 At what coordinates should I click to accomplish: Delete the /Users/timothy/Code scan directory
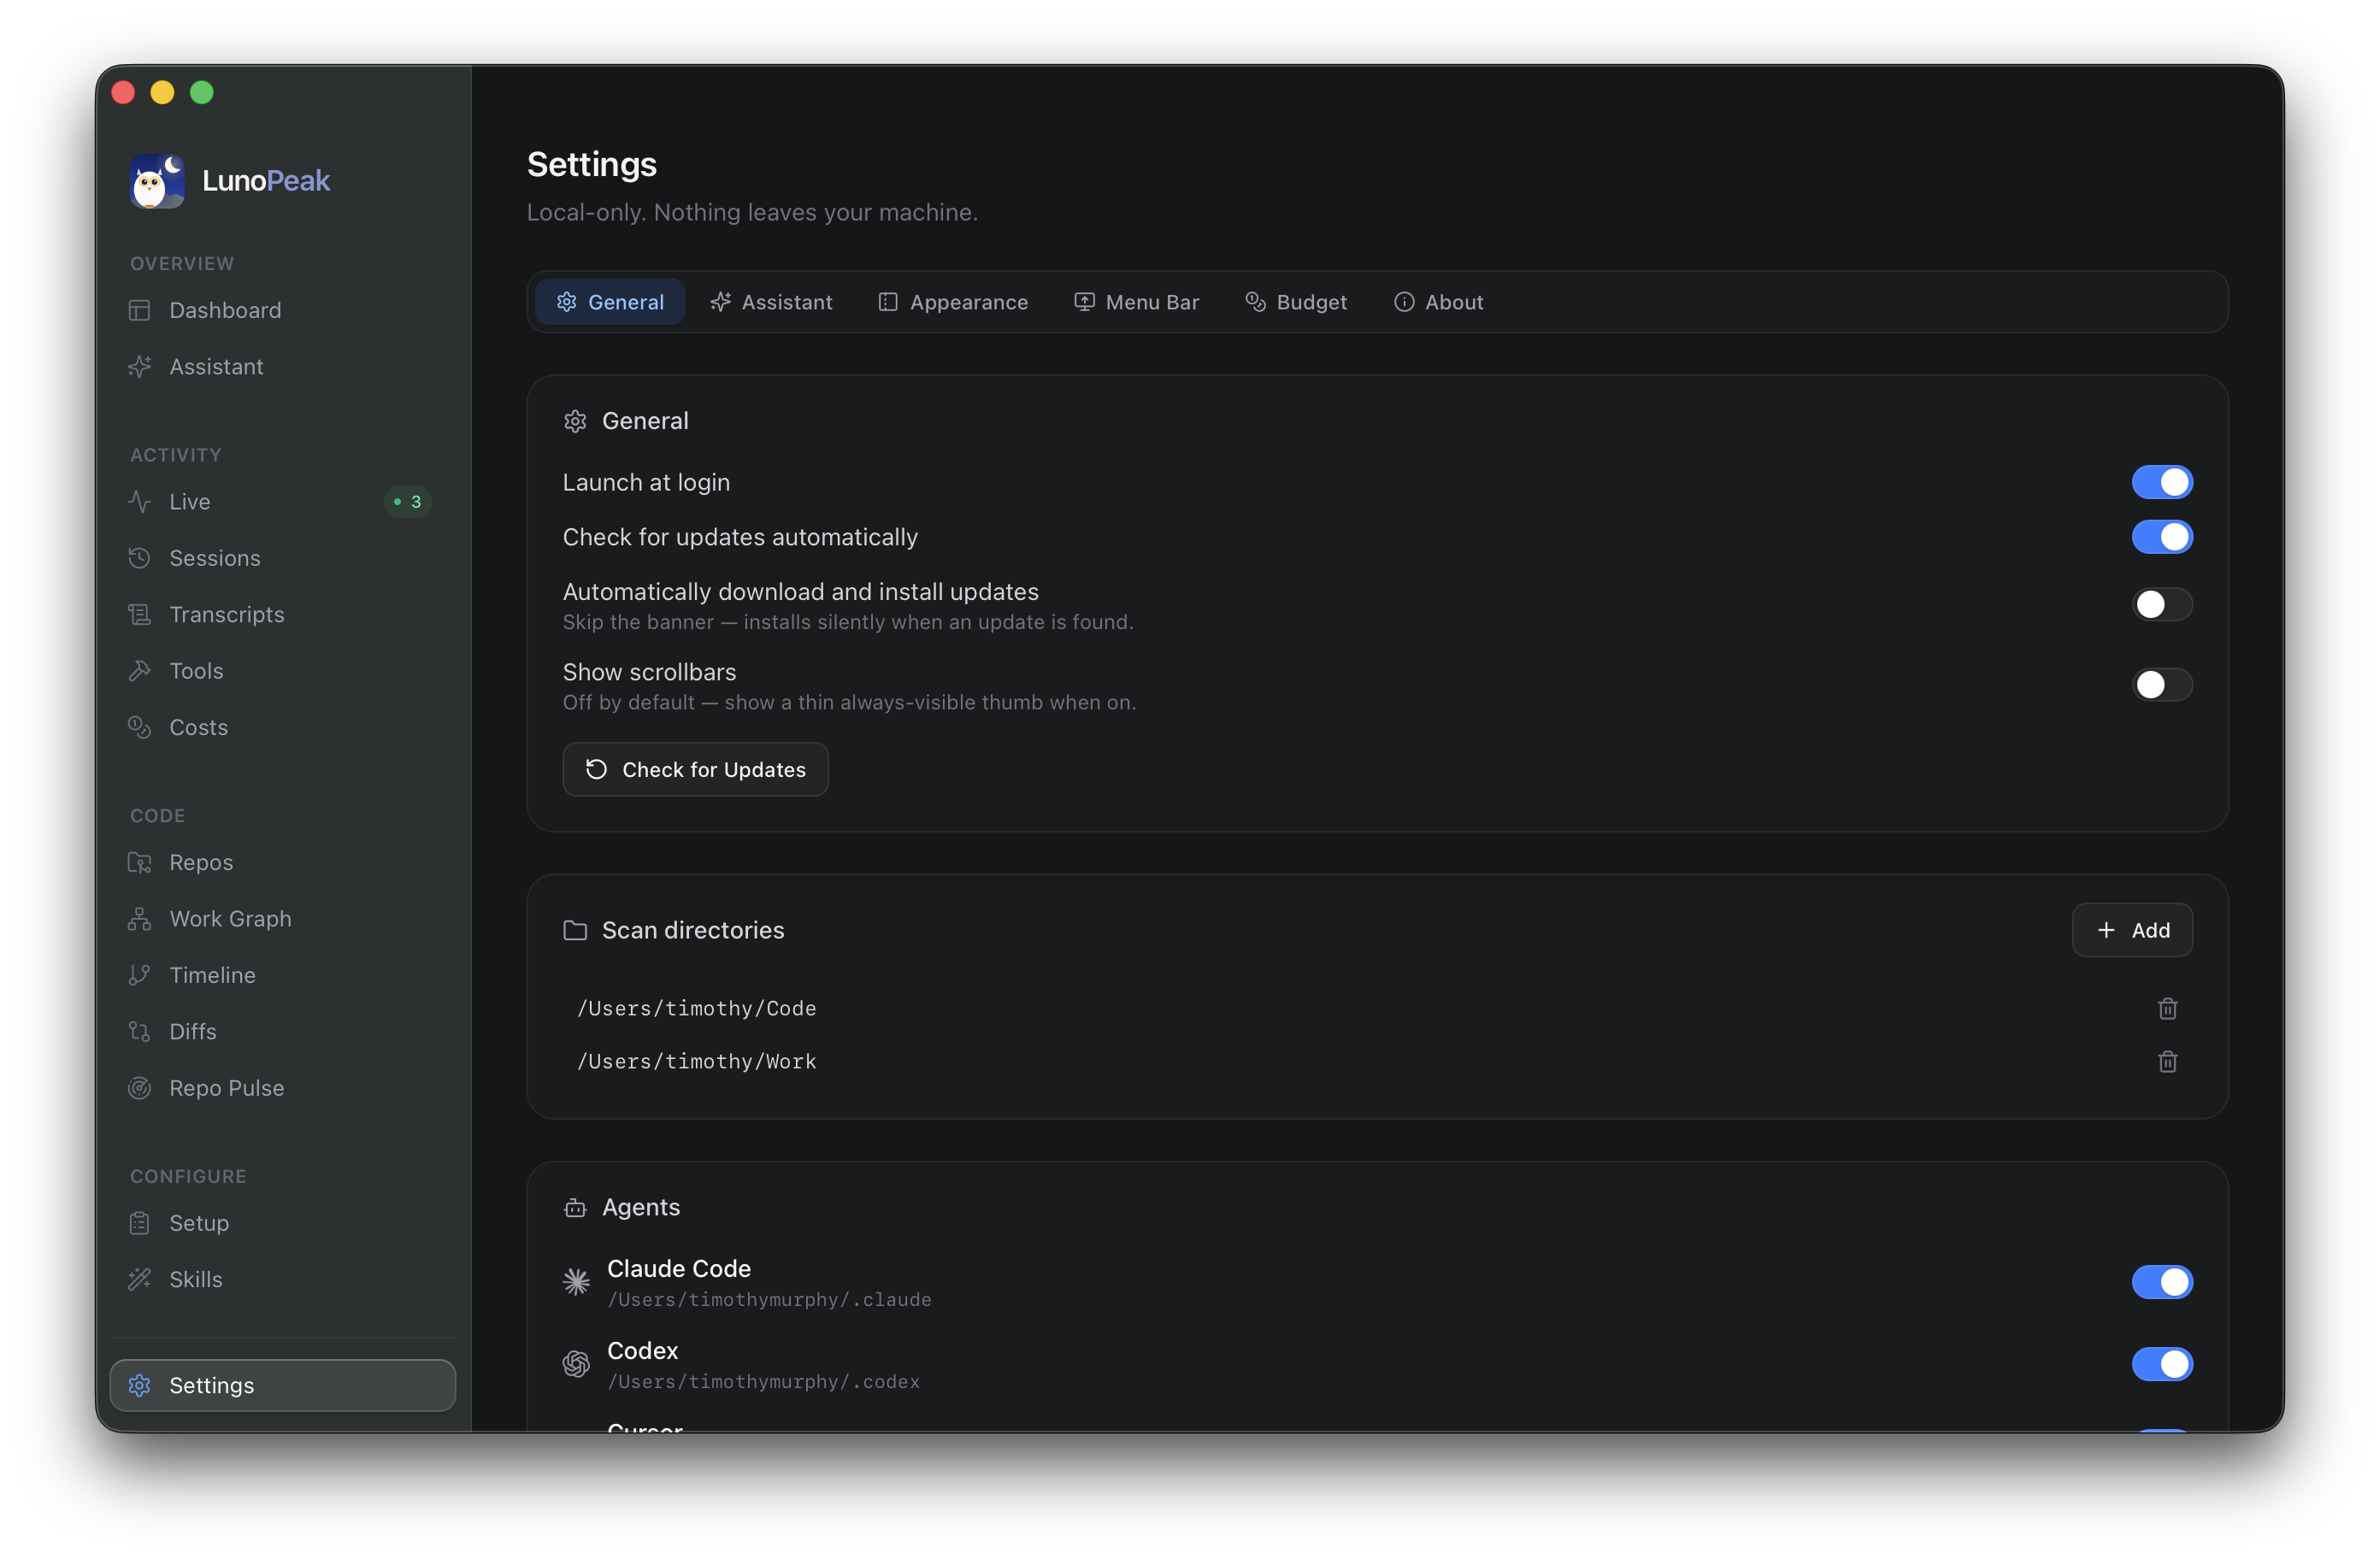pos(2167,1009)
